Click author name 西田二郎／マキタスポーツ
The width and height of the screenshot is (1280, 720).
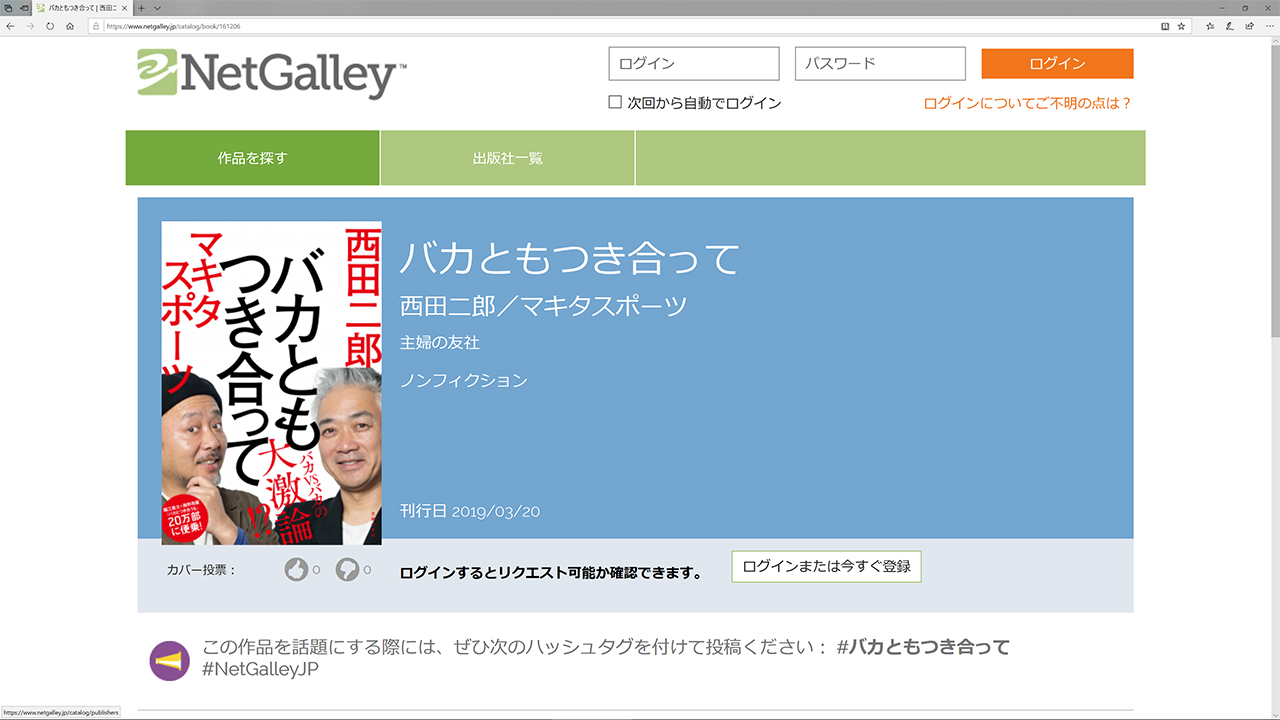[x=544, y=306]
